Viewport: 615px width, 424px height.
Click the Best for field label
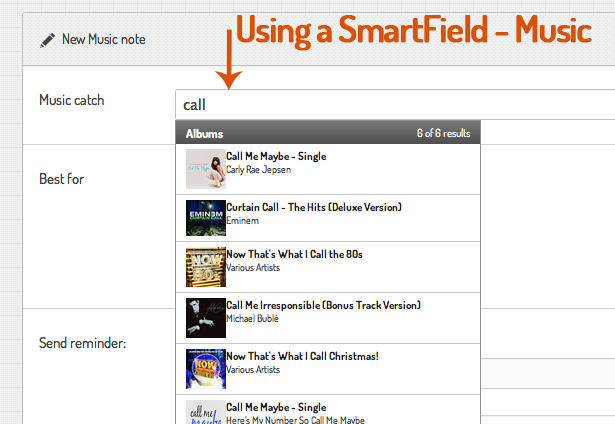[x=62, y=179]
